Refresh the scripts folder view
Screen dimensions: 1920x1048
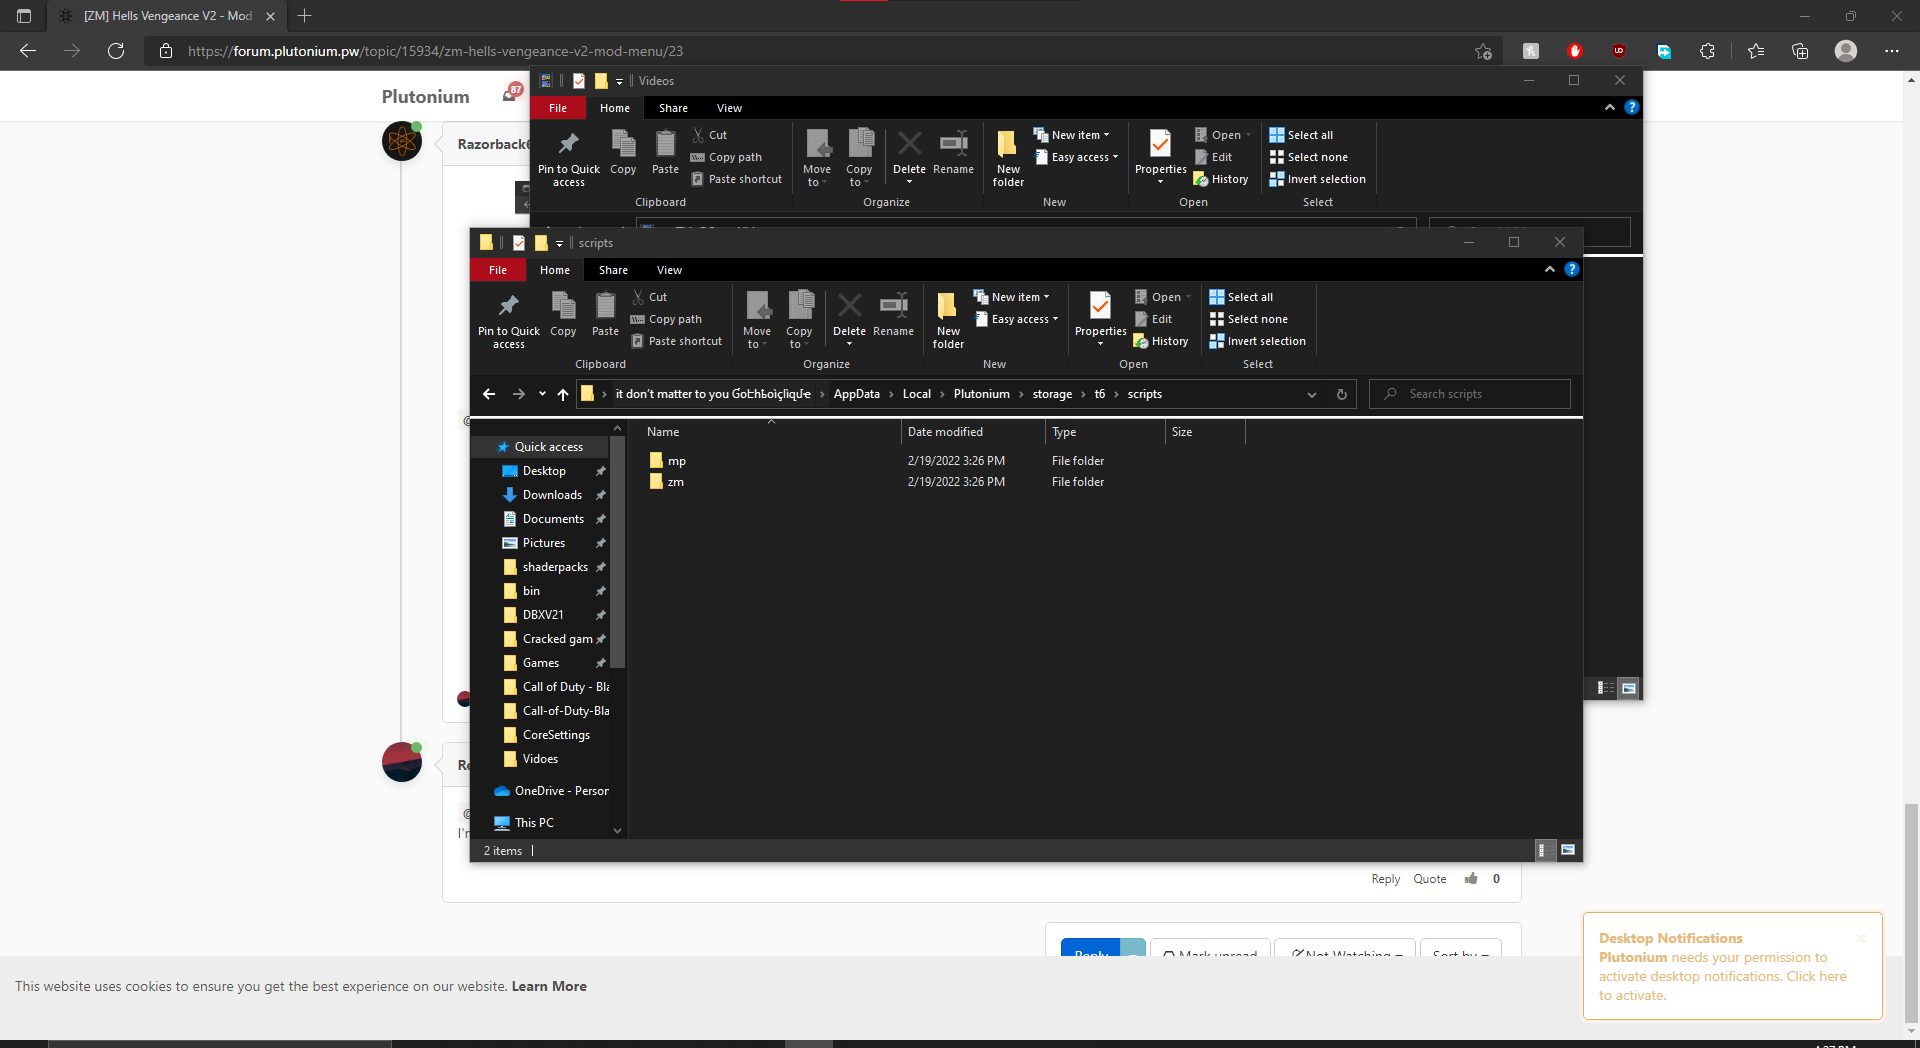(1342, 394)
